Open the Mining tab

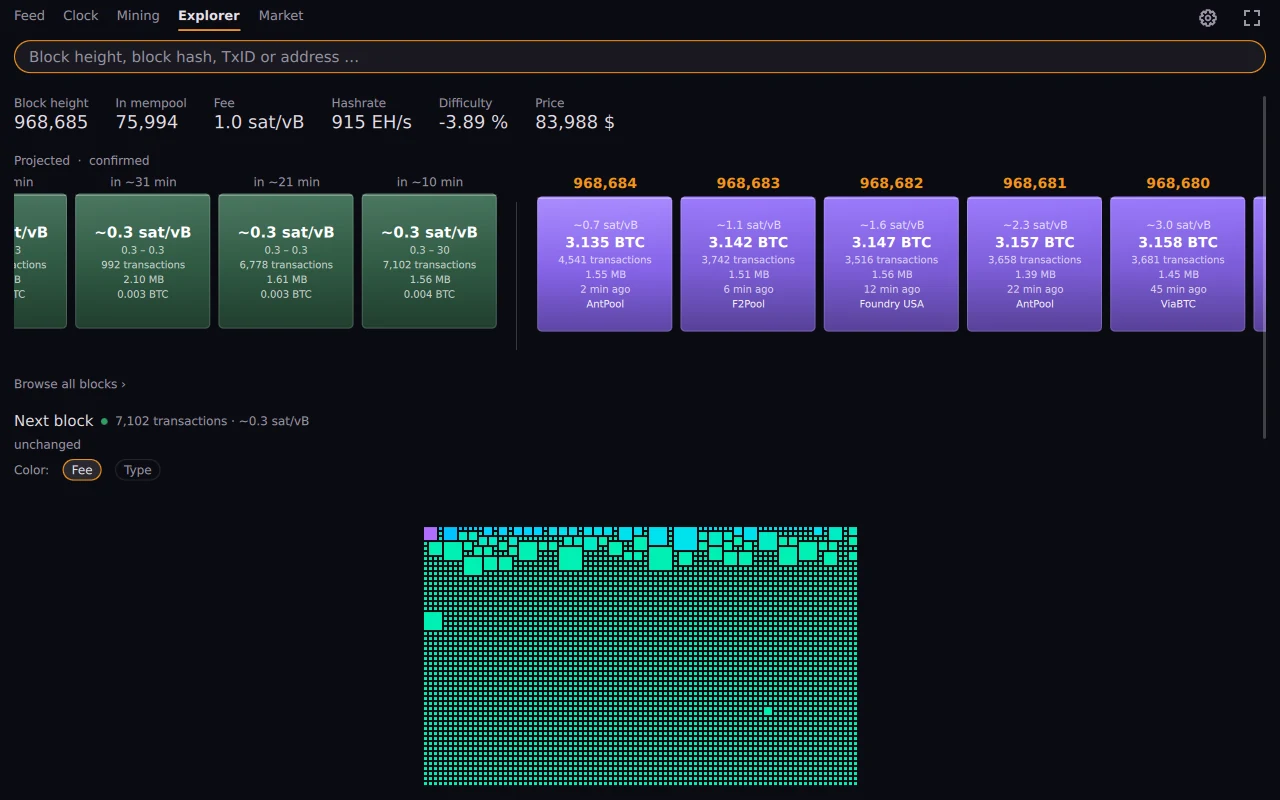(138, 16)
